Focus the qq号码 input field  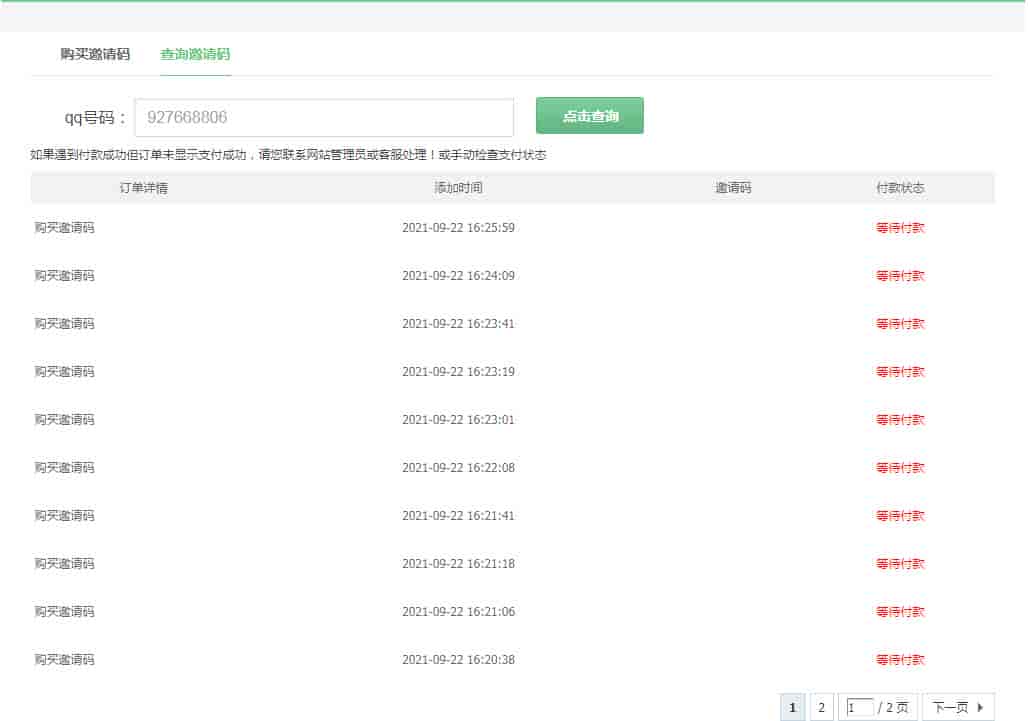(x=323, y=117)
